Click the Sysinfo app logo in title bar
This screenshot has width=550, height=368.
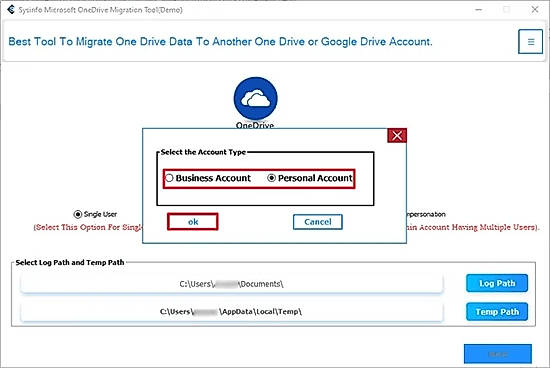click(x=11, y=9)
